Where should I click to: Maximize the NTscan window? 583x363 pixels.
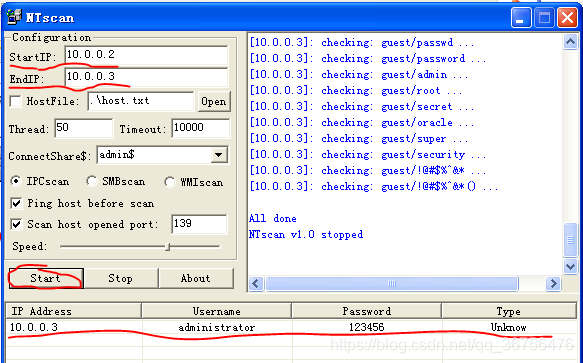click(x=544, y=17)
